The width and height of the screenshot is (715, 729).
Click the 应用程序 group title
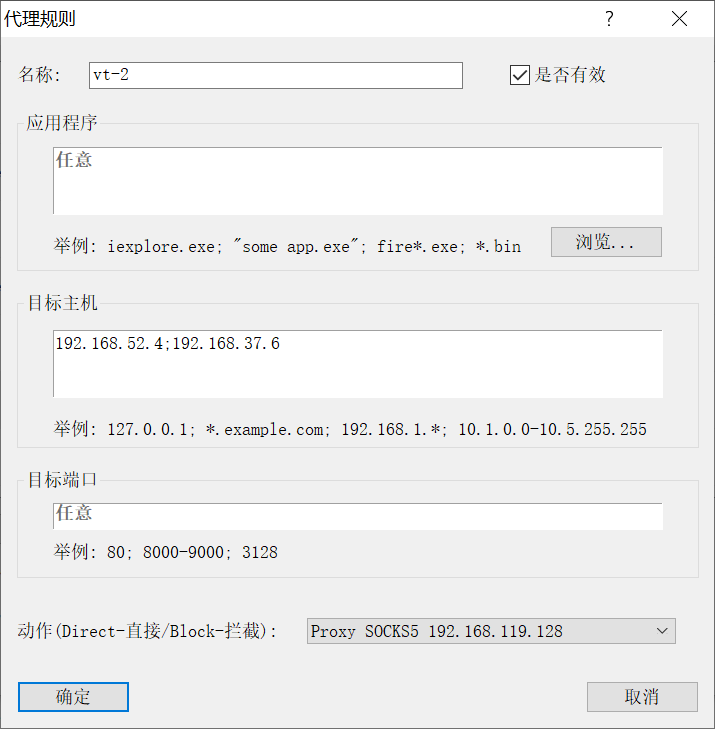[x=62, y=123]
